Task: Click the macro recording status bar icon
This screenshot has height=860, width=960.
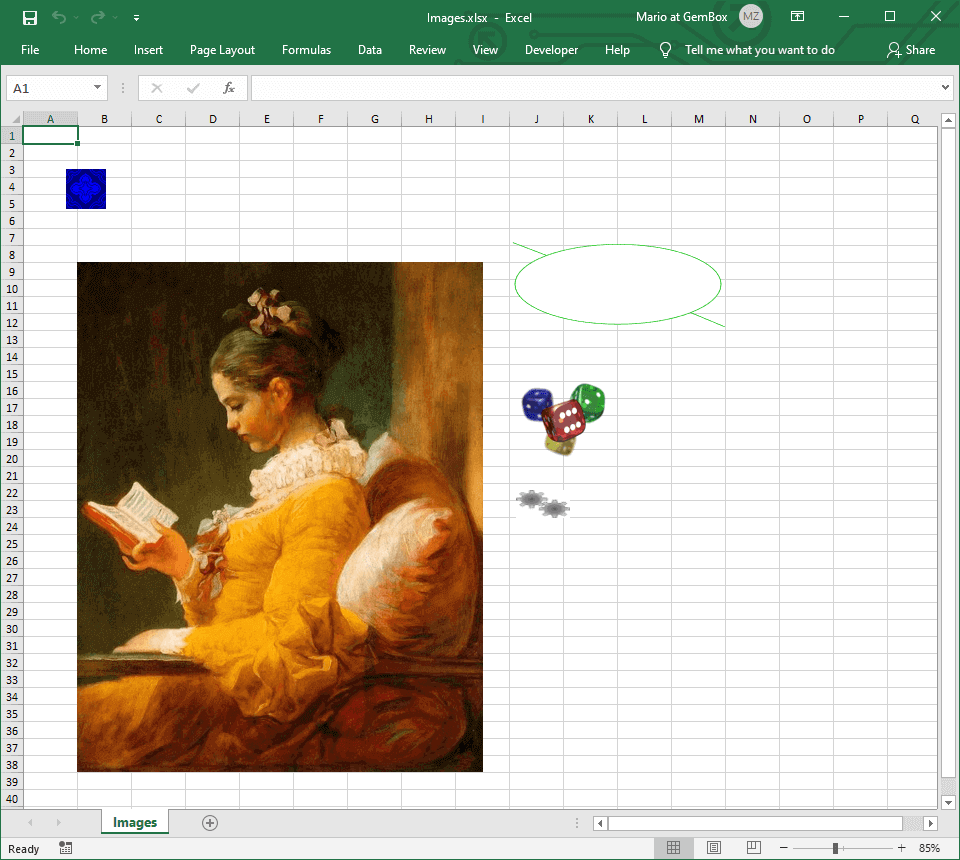Action: [x=66, y=848]
